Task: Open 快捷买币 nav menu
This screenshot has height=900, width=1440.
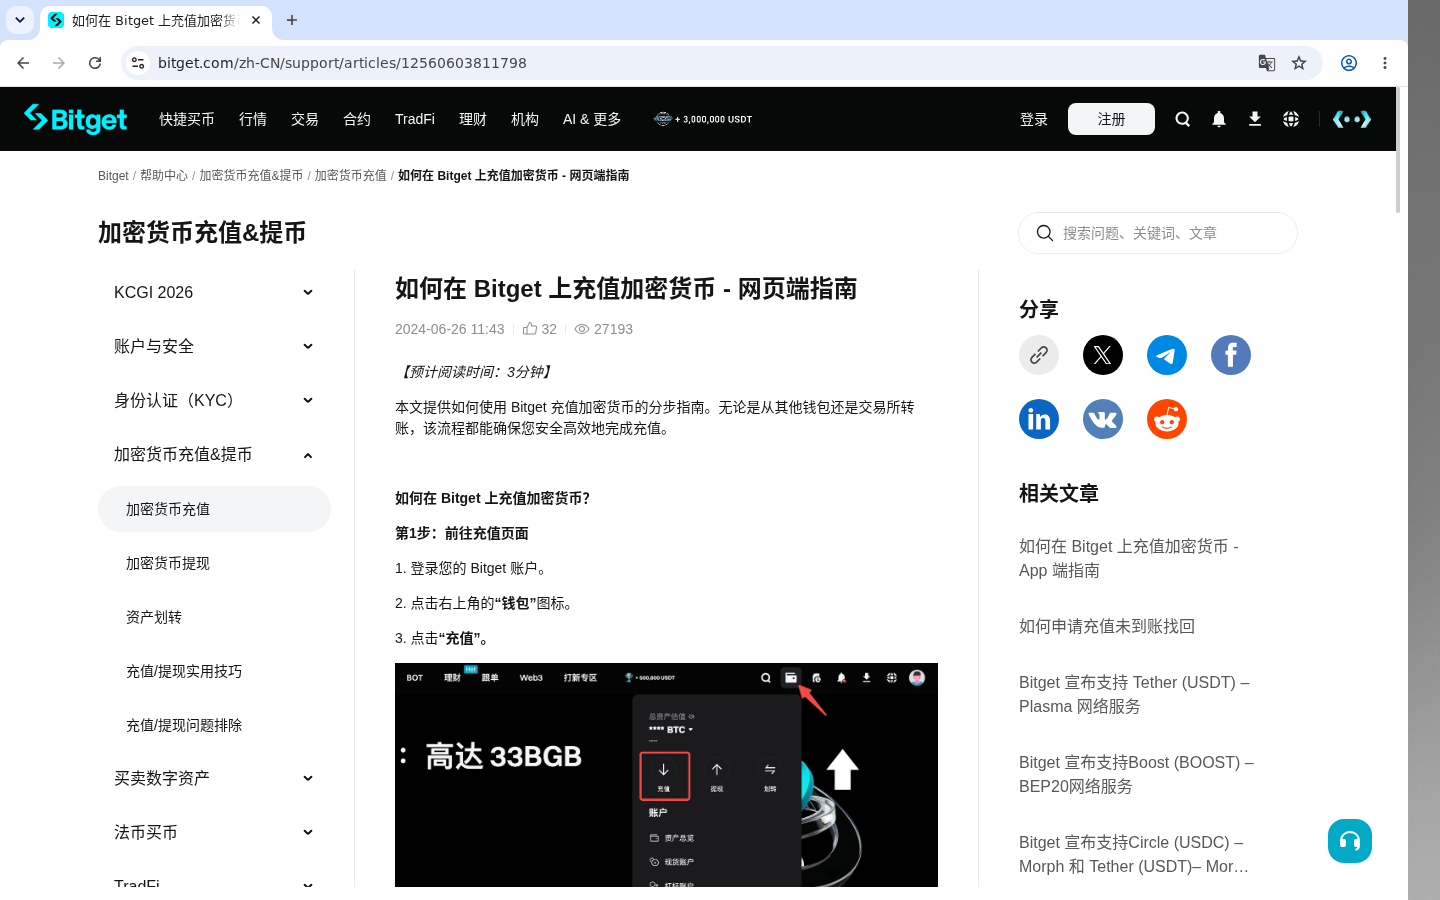Action: [x=187, y=119]
